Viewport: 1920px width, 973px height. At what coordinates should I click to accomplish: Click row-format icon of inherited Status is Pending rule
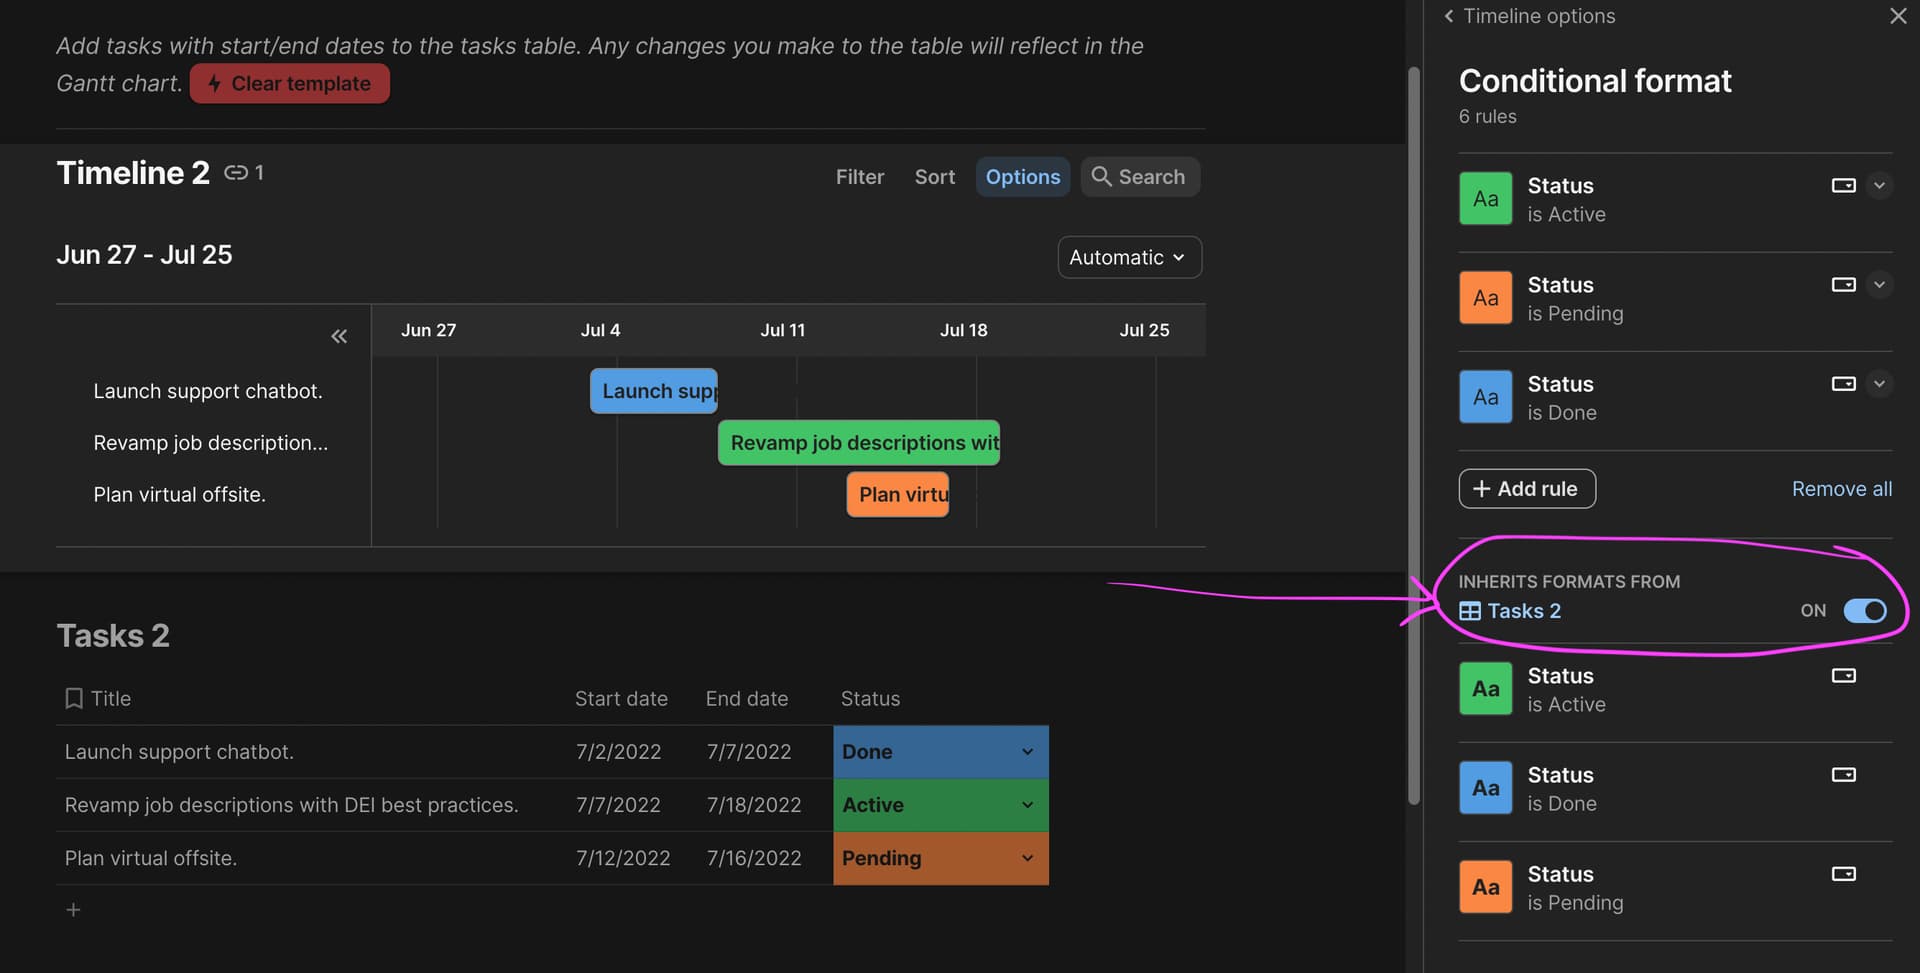coord(1843,874)
